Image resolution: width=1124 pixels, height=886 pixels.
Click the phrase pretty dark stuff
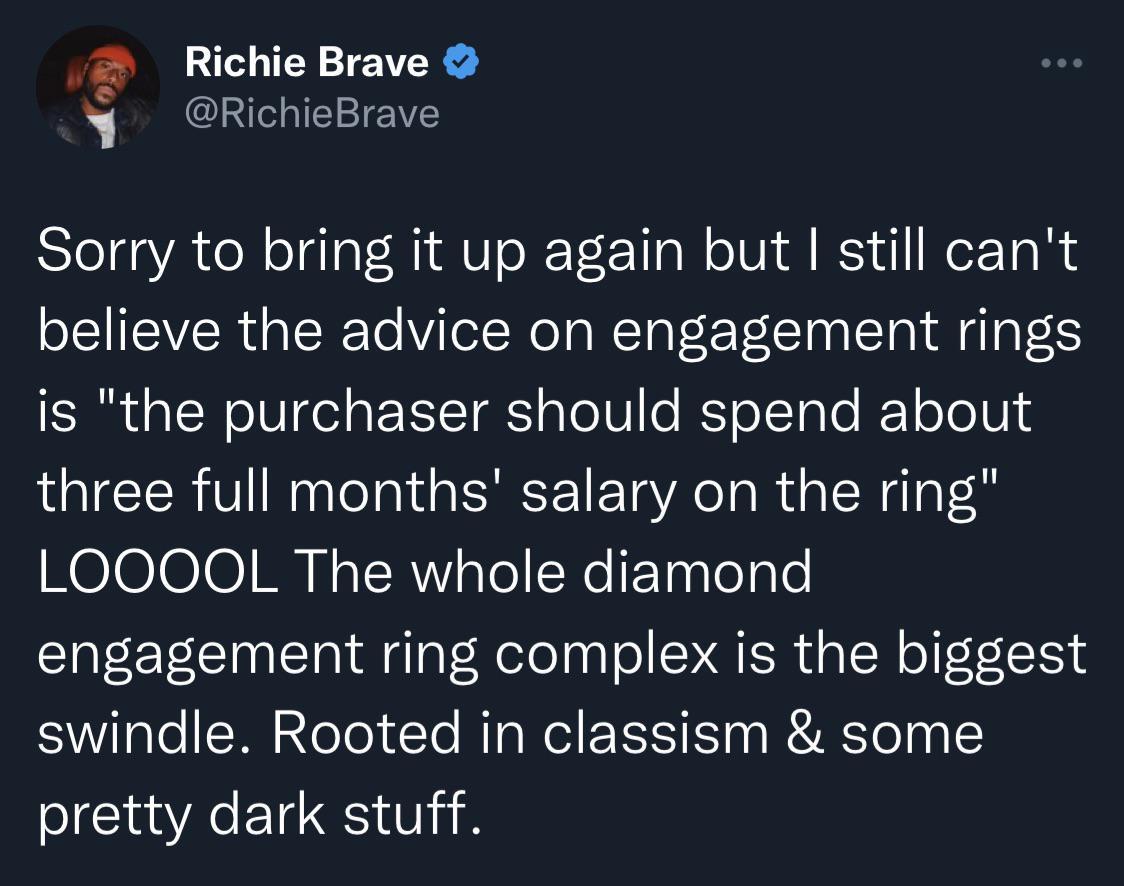tap(259, 816)
